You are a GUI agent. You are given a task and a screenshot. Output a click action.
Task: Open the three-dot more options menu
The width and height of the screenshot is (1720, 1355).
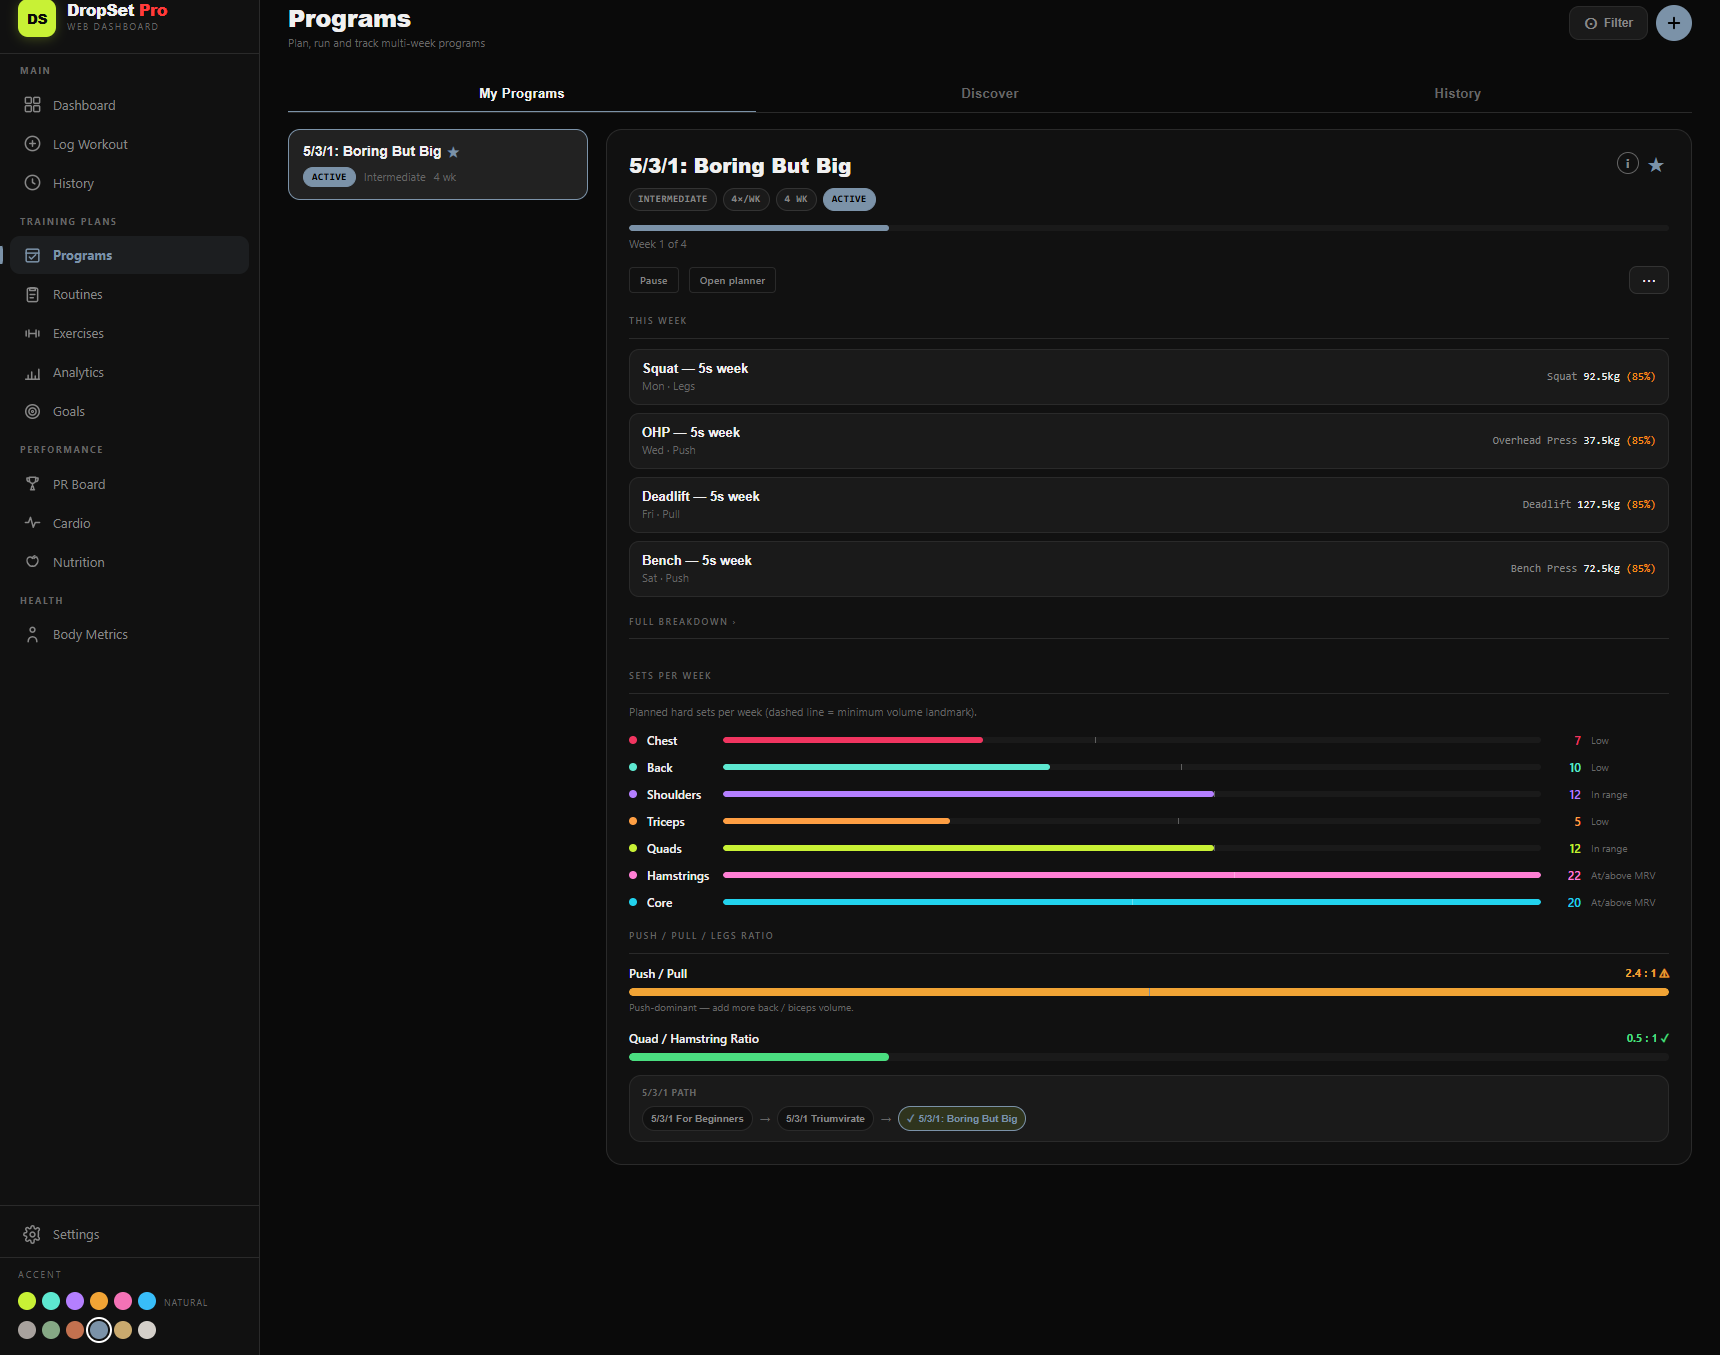[x=1648, y=281]
